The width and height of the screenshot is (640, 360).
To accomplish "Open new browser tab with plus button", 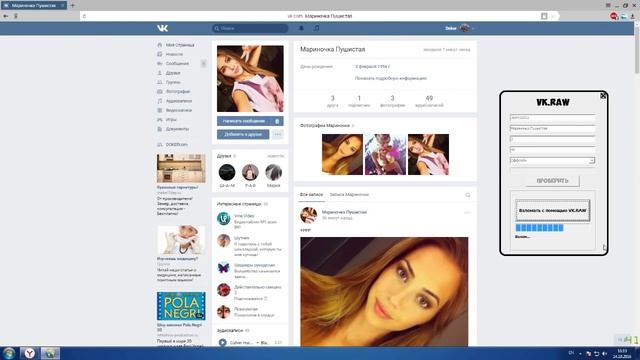I will click(73, 5).
